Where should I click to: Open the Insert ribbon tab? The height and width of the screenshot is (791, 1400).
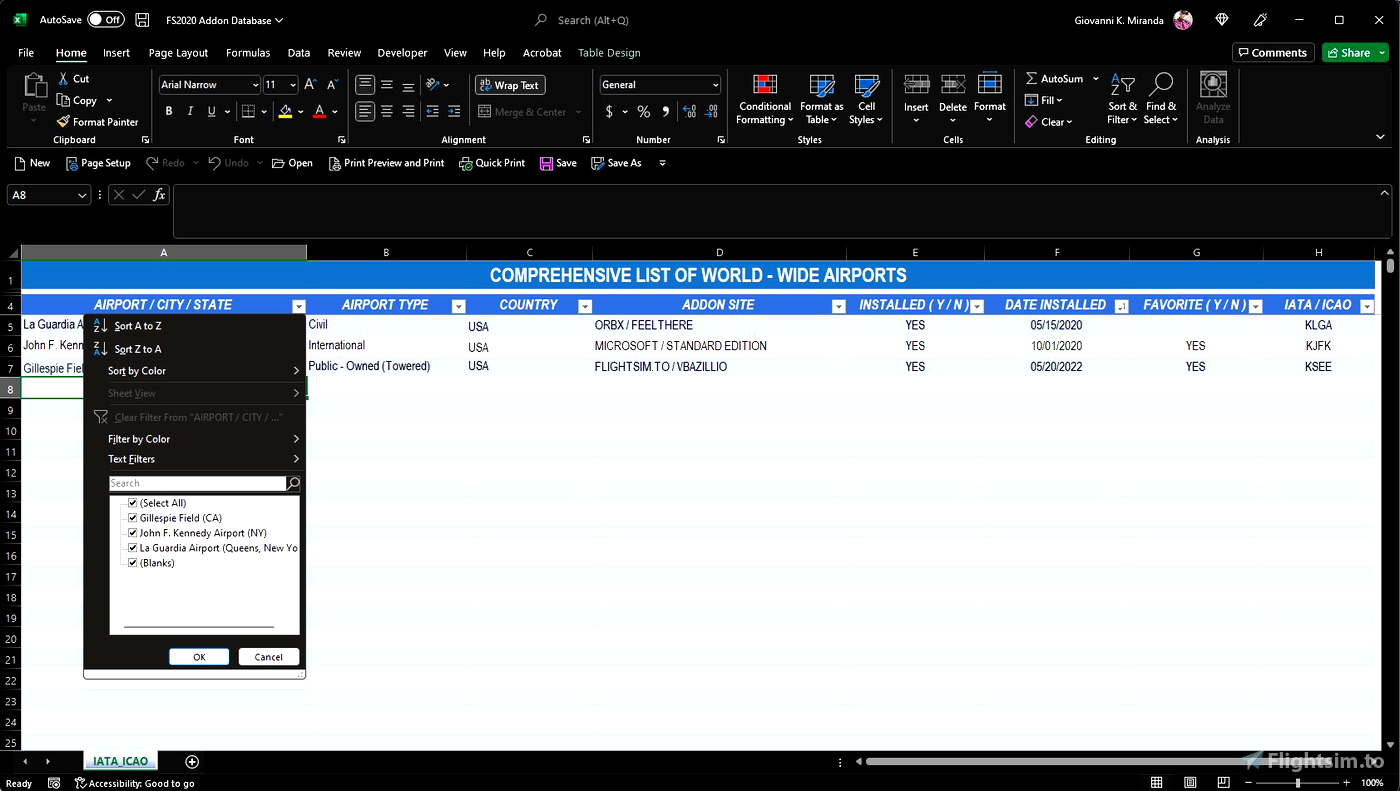[x=116, y=53]
